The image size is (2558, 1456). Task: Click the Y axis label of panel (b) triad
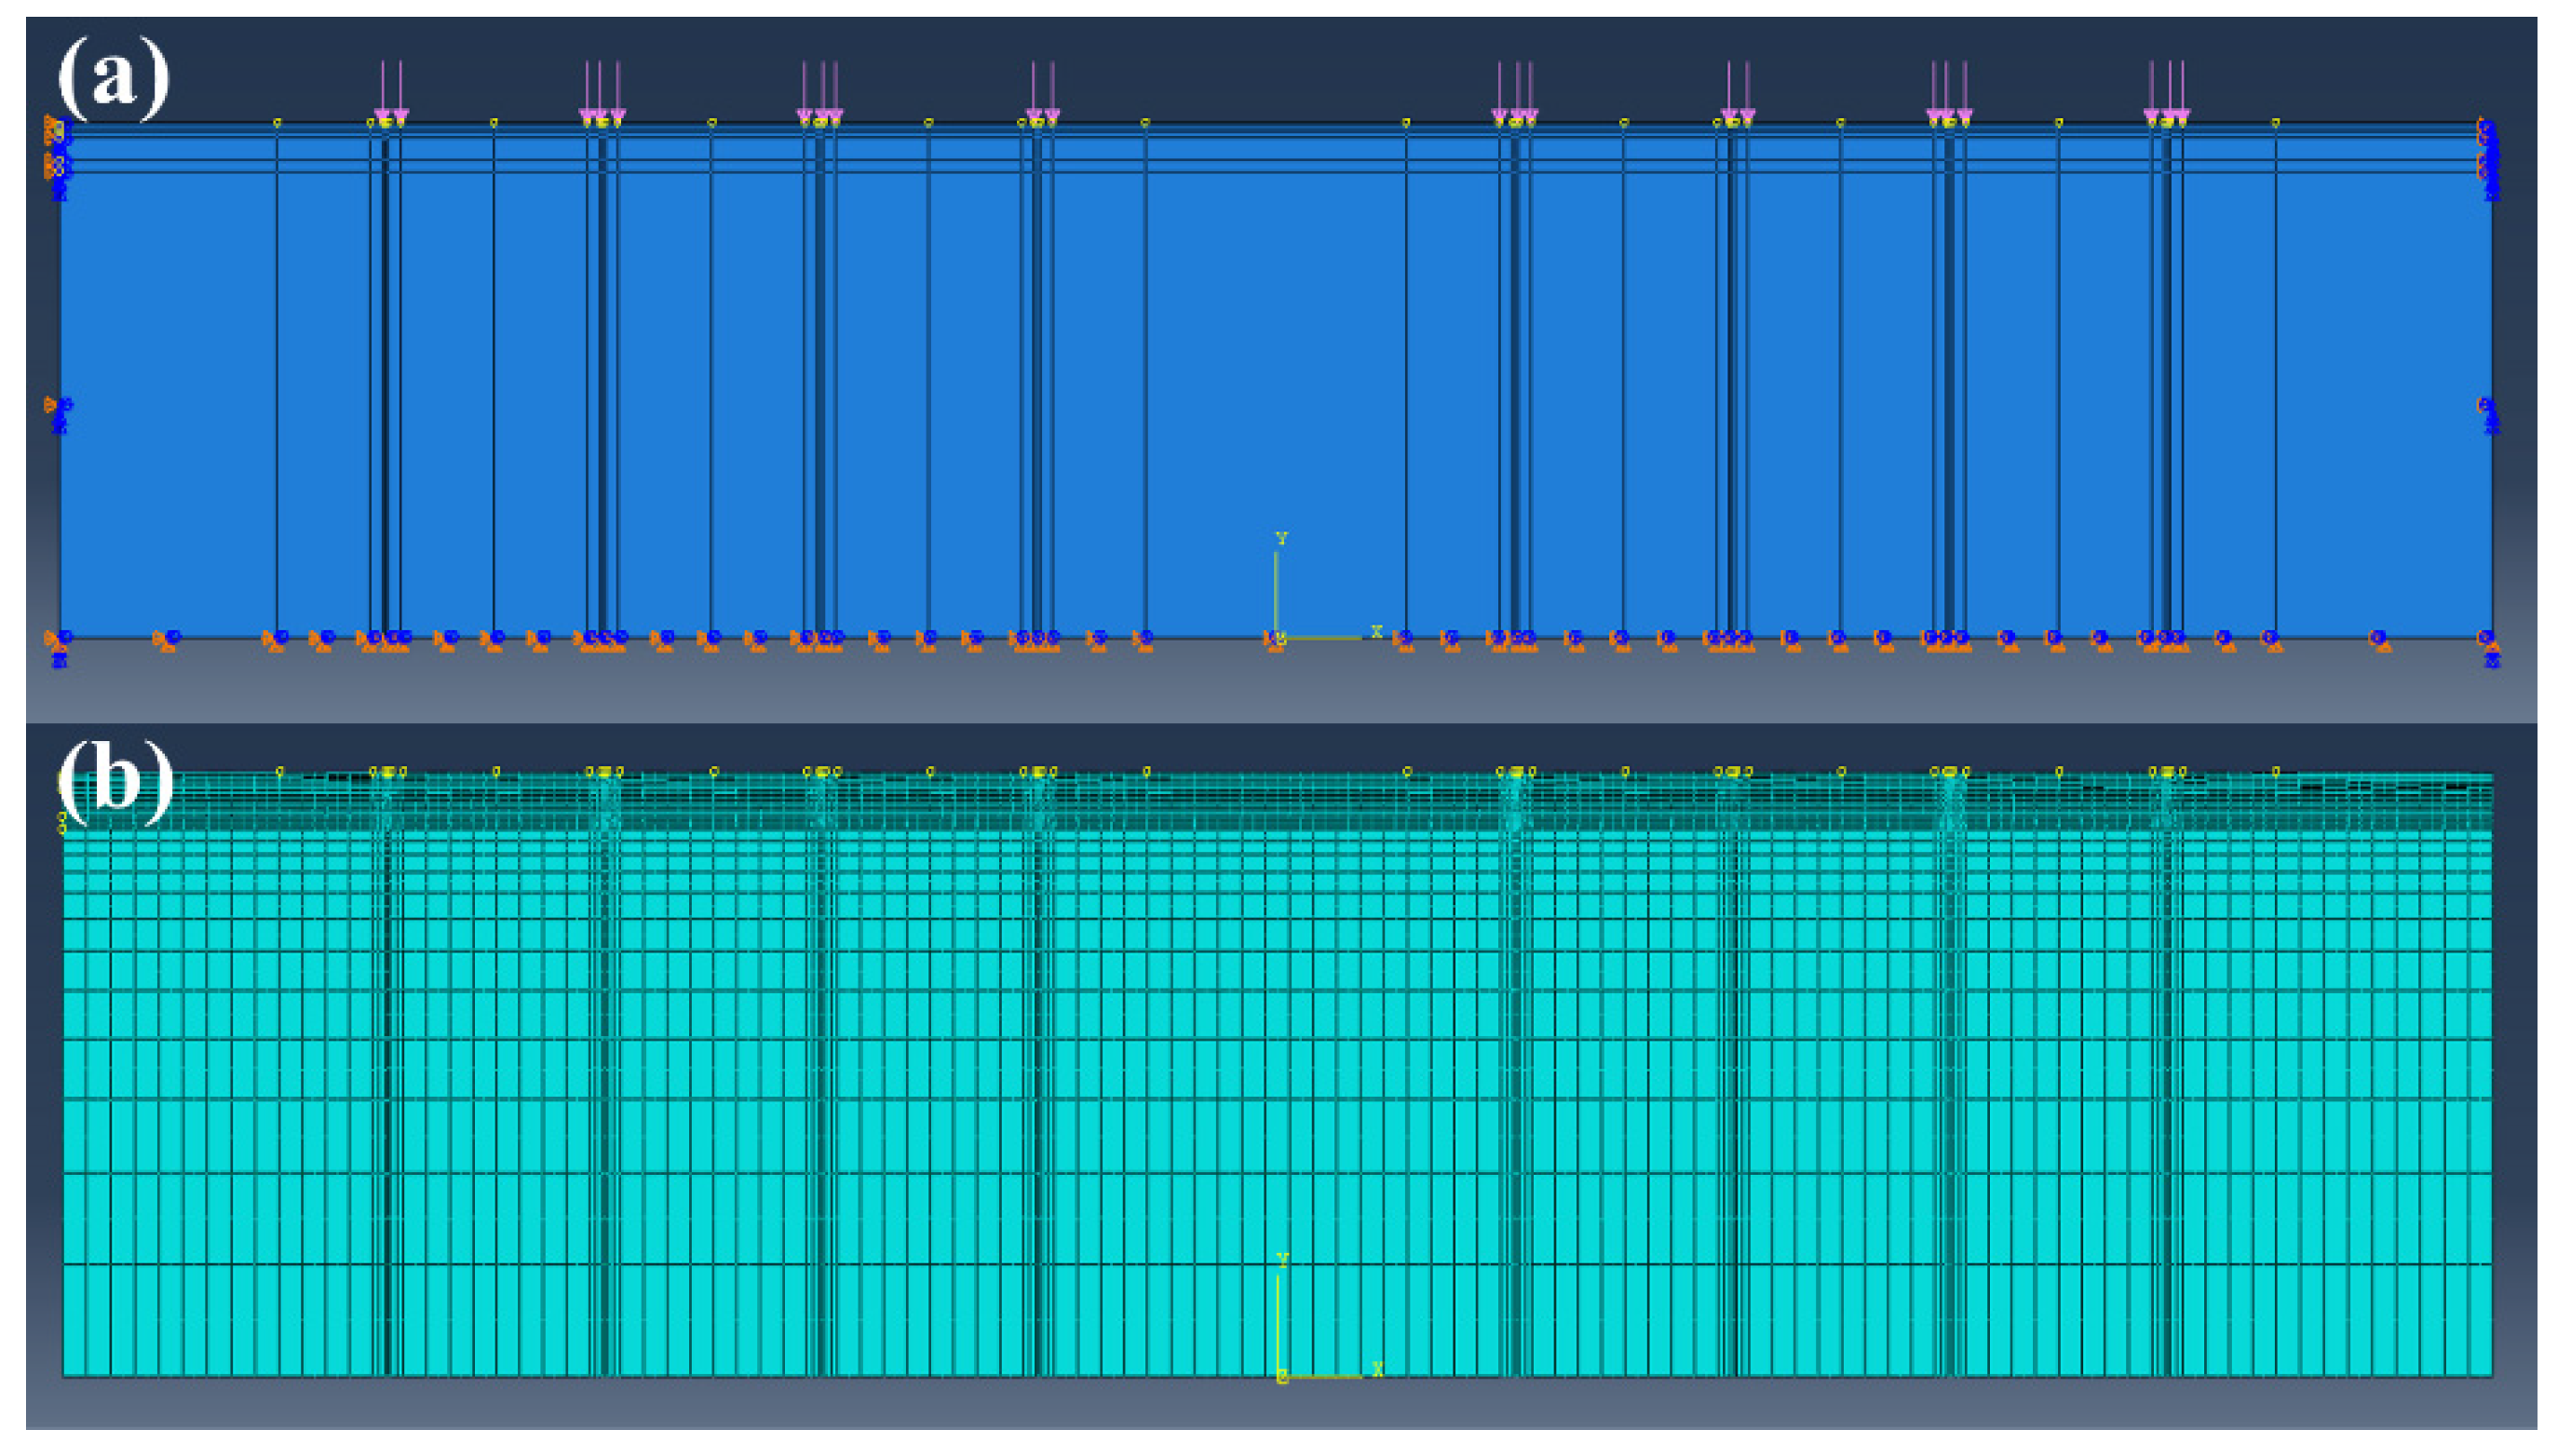(1282, 1261)
